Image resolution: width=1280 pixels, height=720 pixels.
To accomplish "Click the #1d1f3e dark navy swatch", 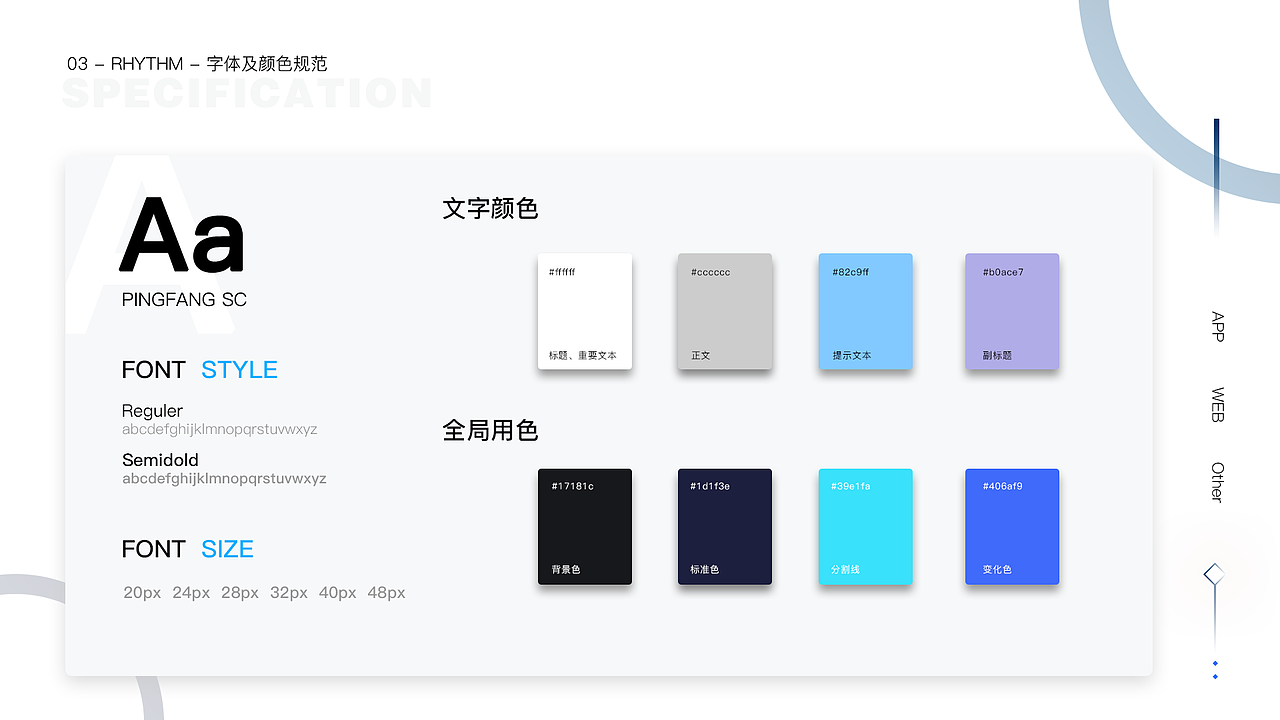I will pyautogui.click(x=725, y=527).
